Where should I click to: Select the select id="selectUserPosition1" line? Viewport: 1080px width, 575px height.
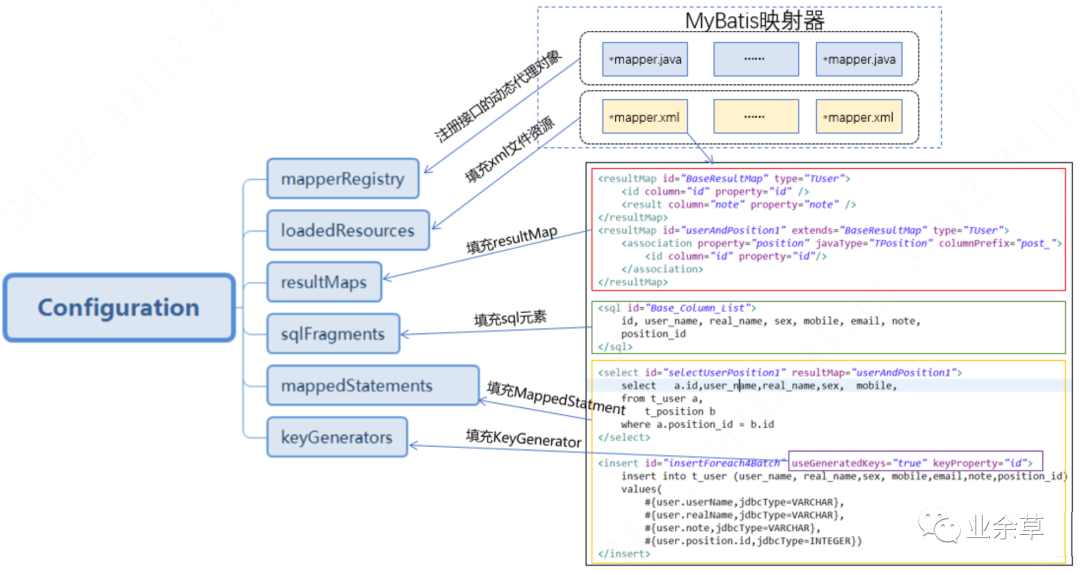(x=780, y=373)
